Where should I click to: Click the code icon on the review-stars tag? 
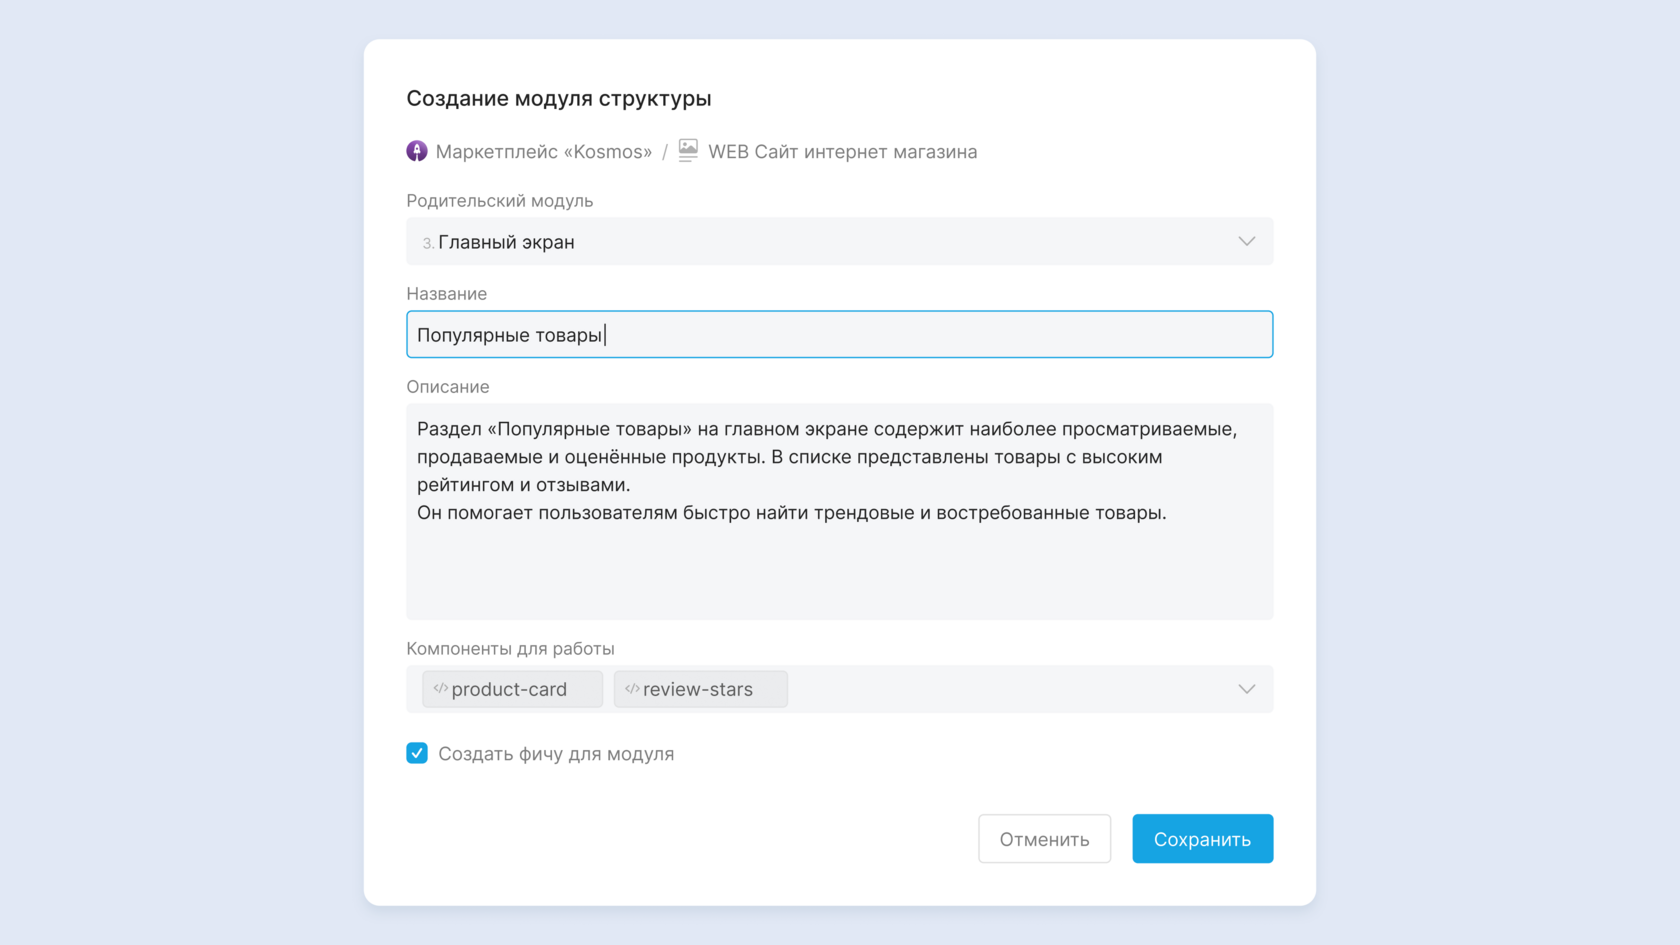(x=632, y=689)
